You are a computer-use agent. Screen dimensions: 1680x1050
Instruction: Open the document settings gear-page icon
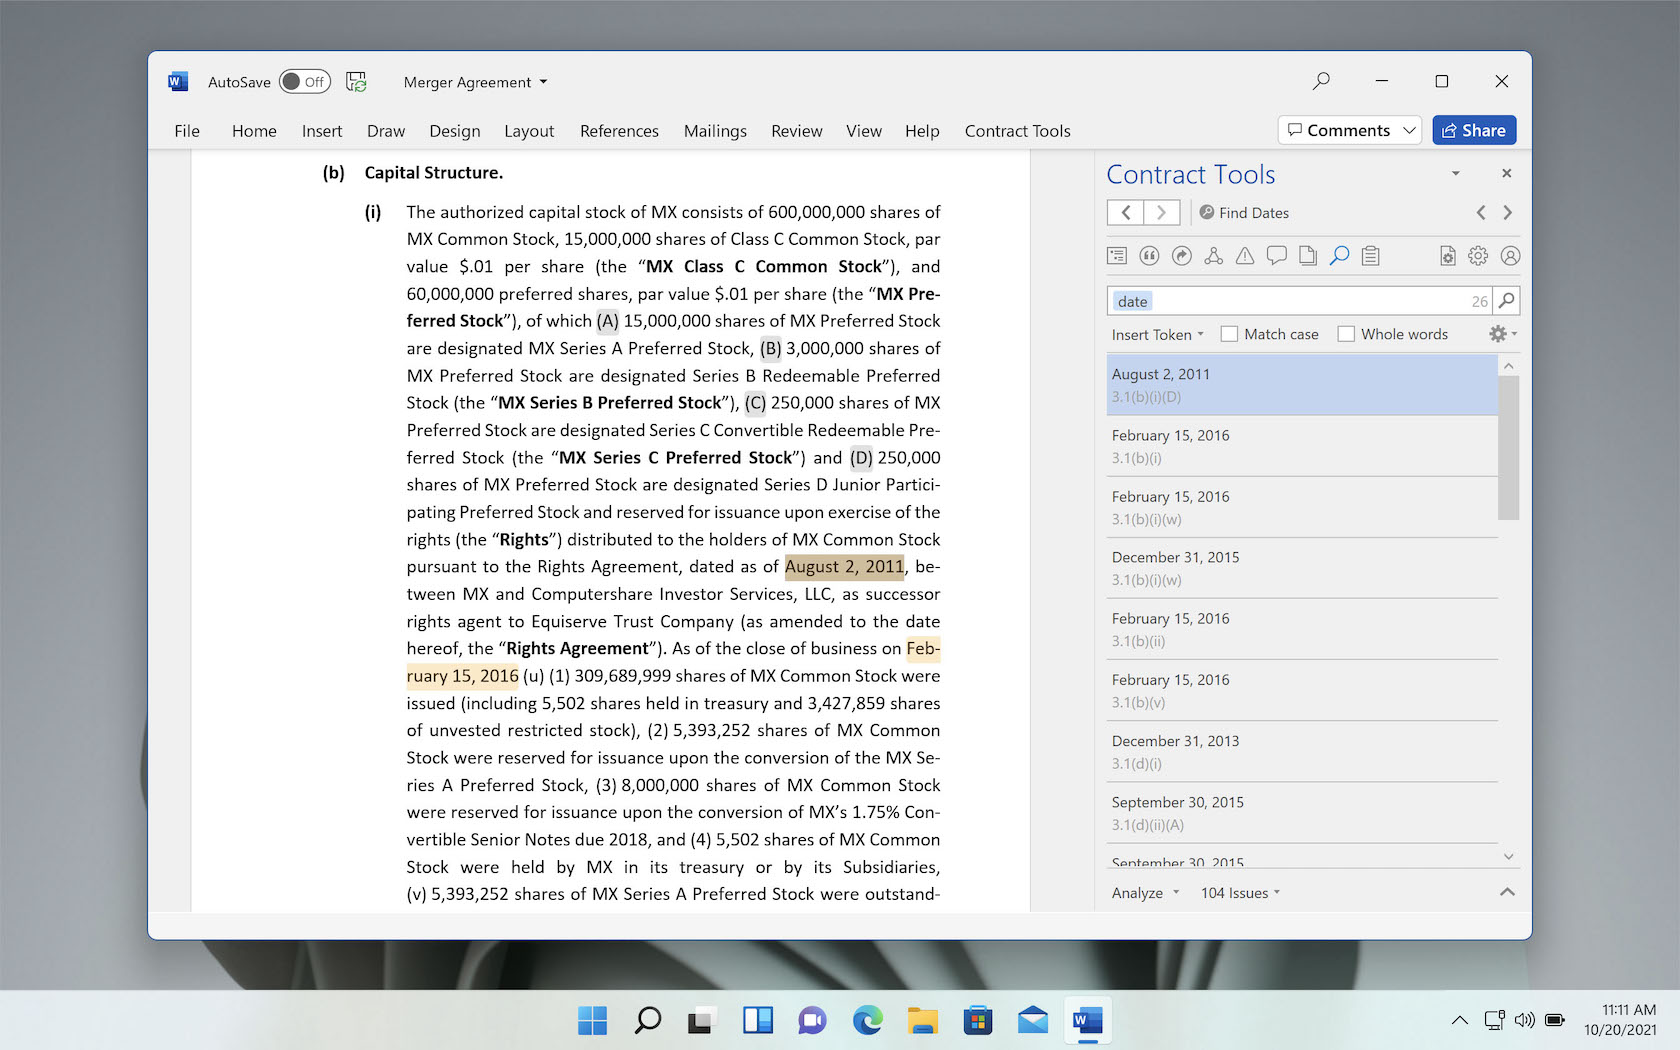1447,256
